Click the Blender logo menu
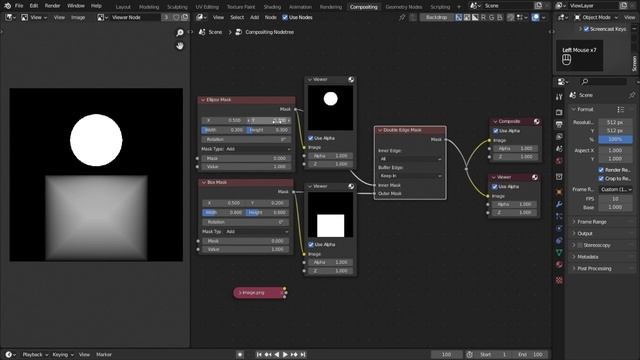This screenshot has width=640, height=360. (x=7, y=6)
